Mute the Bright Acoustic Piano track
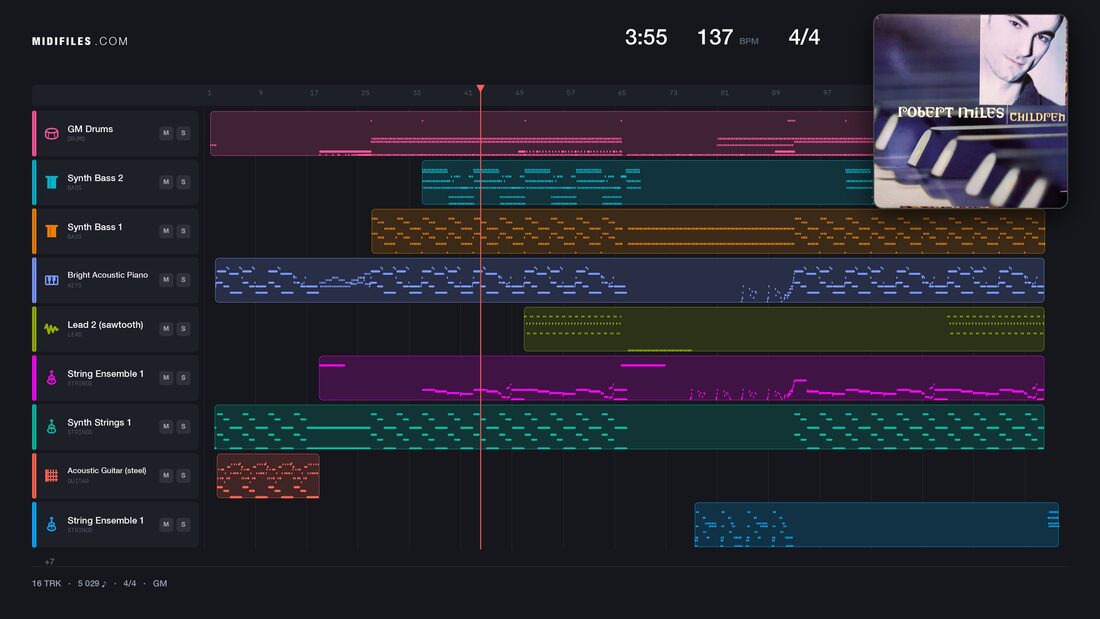1100x619 pixels. tap(166, 279)
